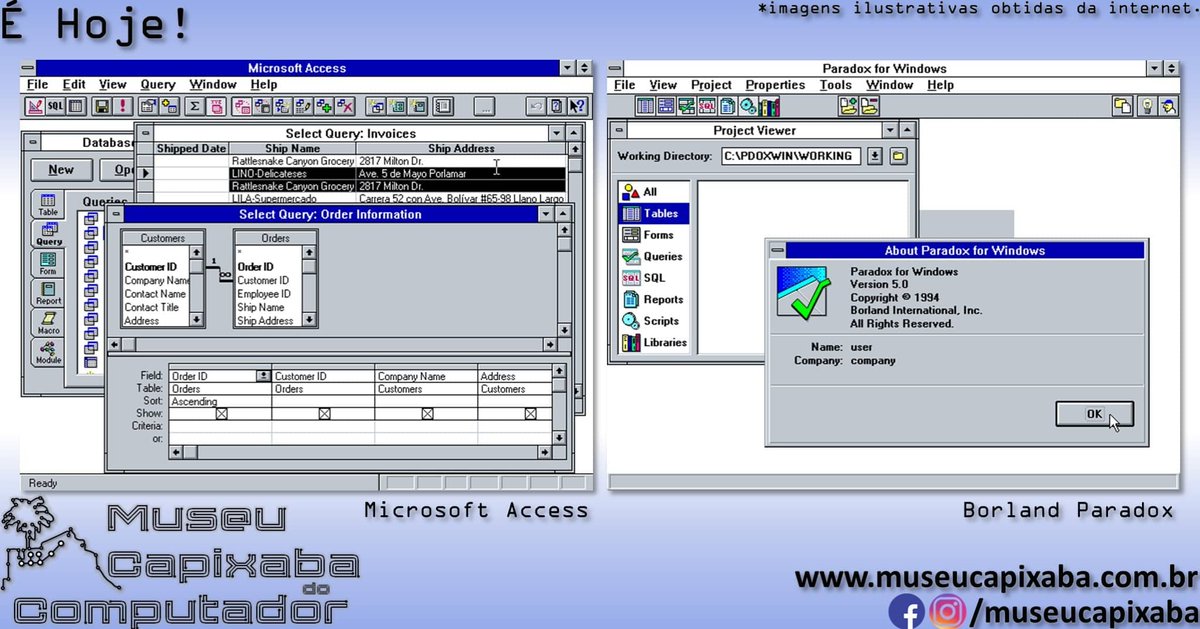Click the Open Report icon in Paradox toolbar
1200x629 pixels.
(x=727, y=106)
